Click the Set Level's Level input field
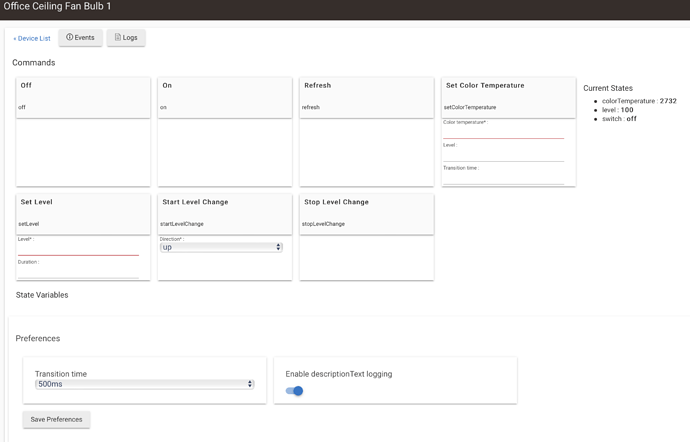 (78, 250)
